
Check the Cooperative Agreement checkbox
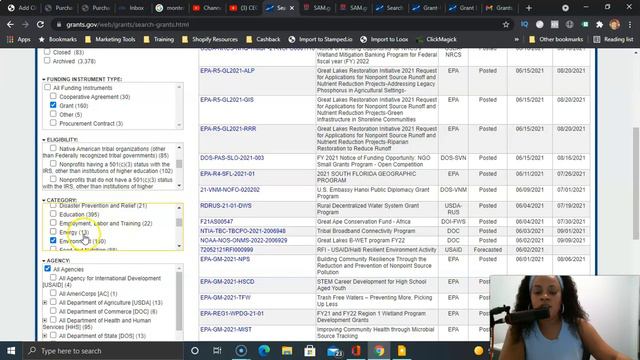53,96
